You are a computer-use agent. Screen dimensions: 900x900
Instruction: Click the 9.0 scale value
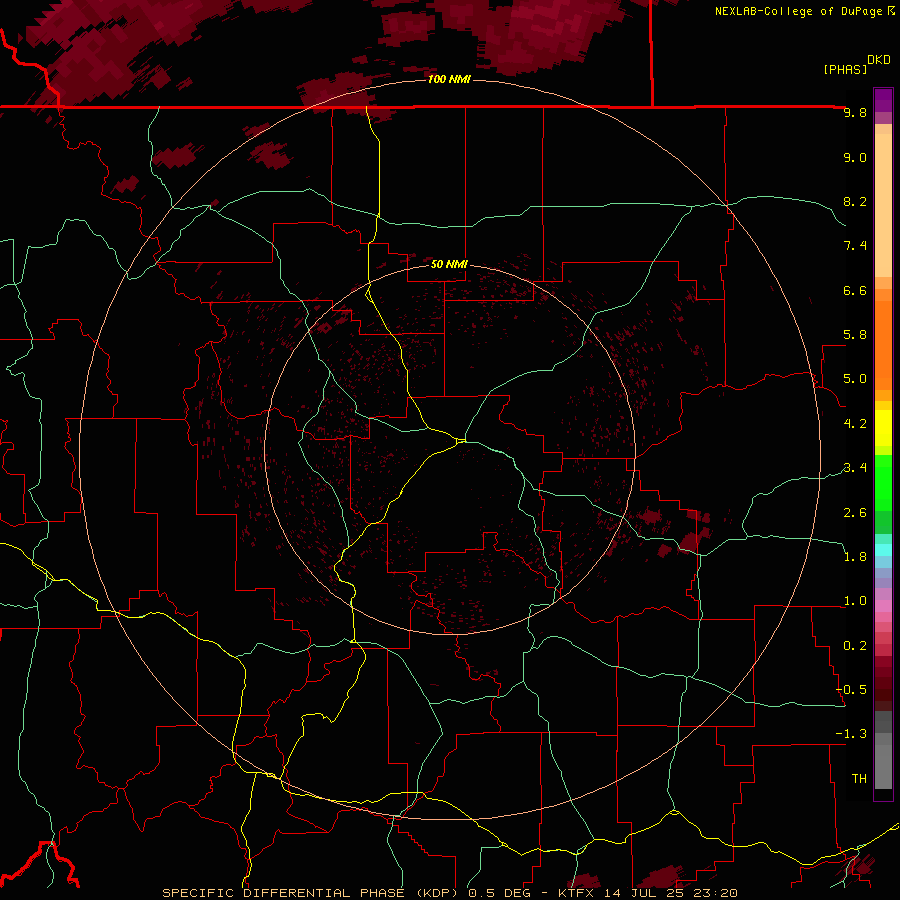click(x=855, y=157)
